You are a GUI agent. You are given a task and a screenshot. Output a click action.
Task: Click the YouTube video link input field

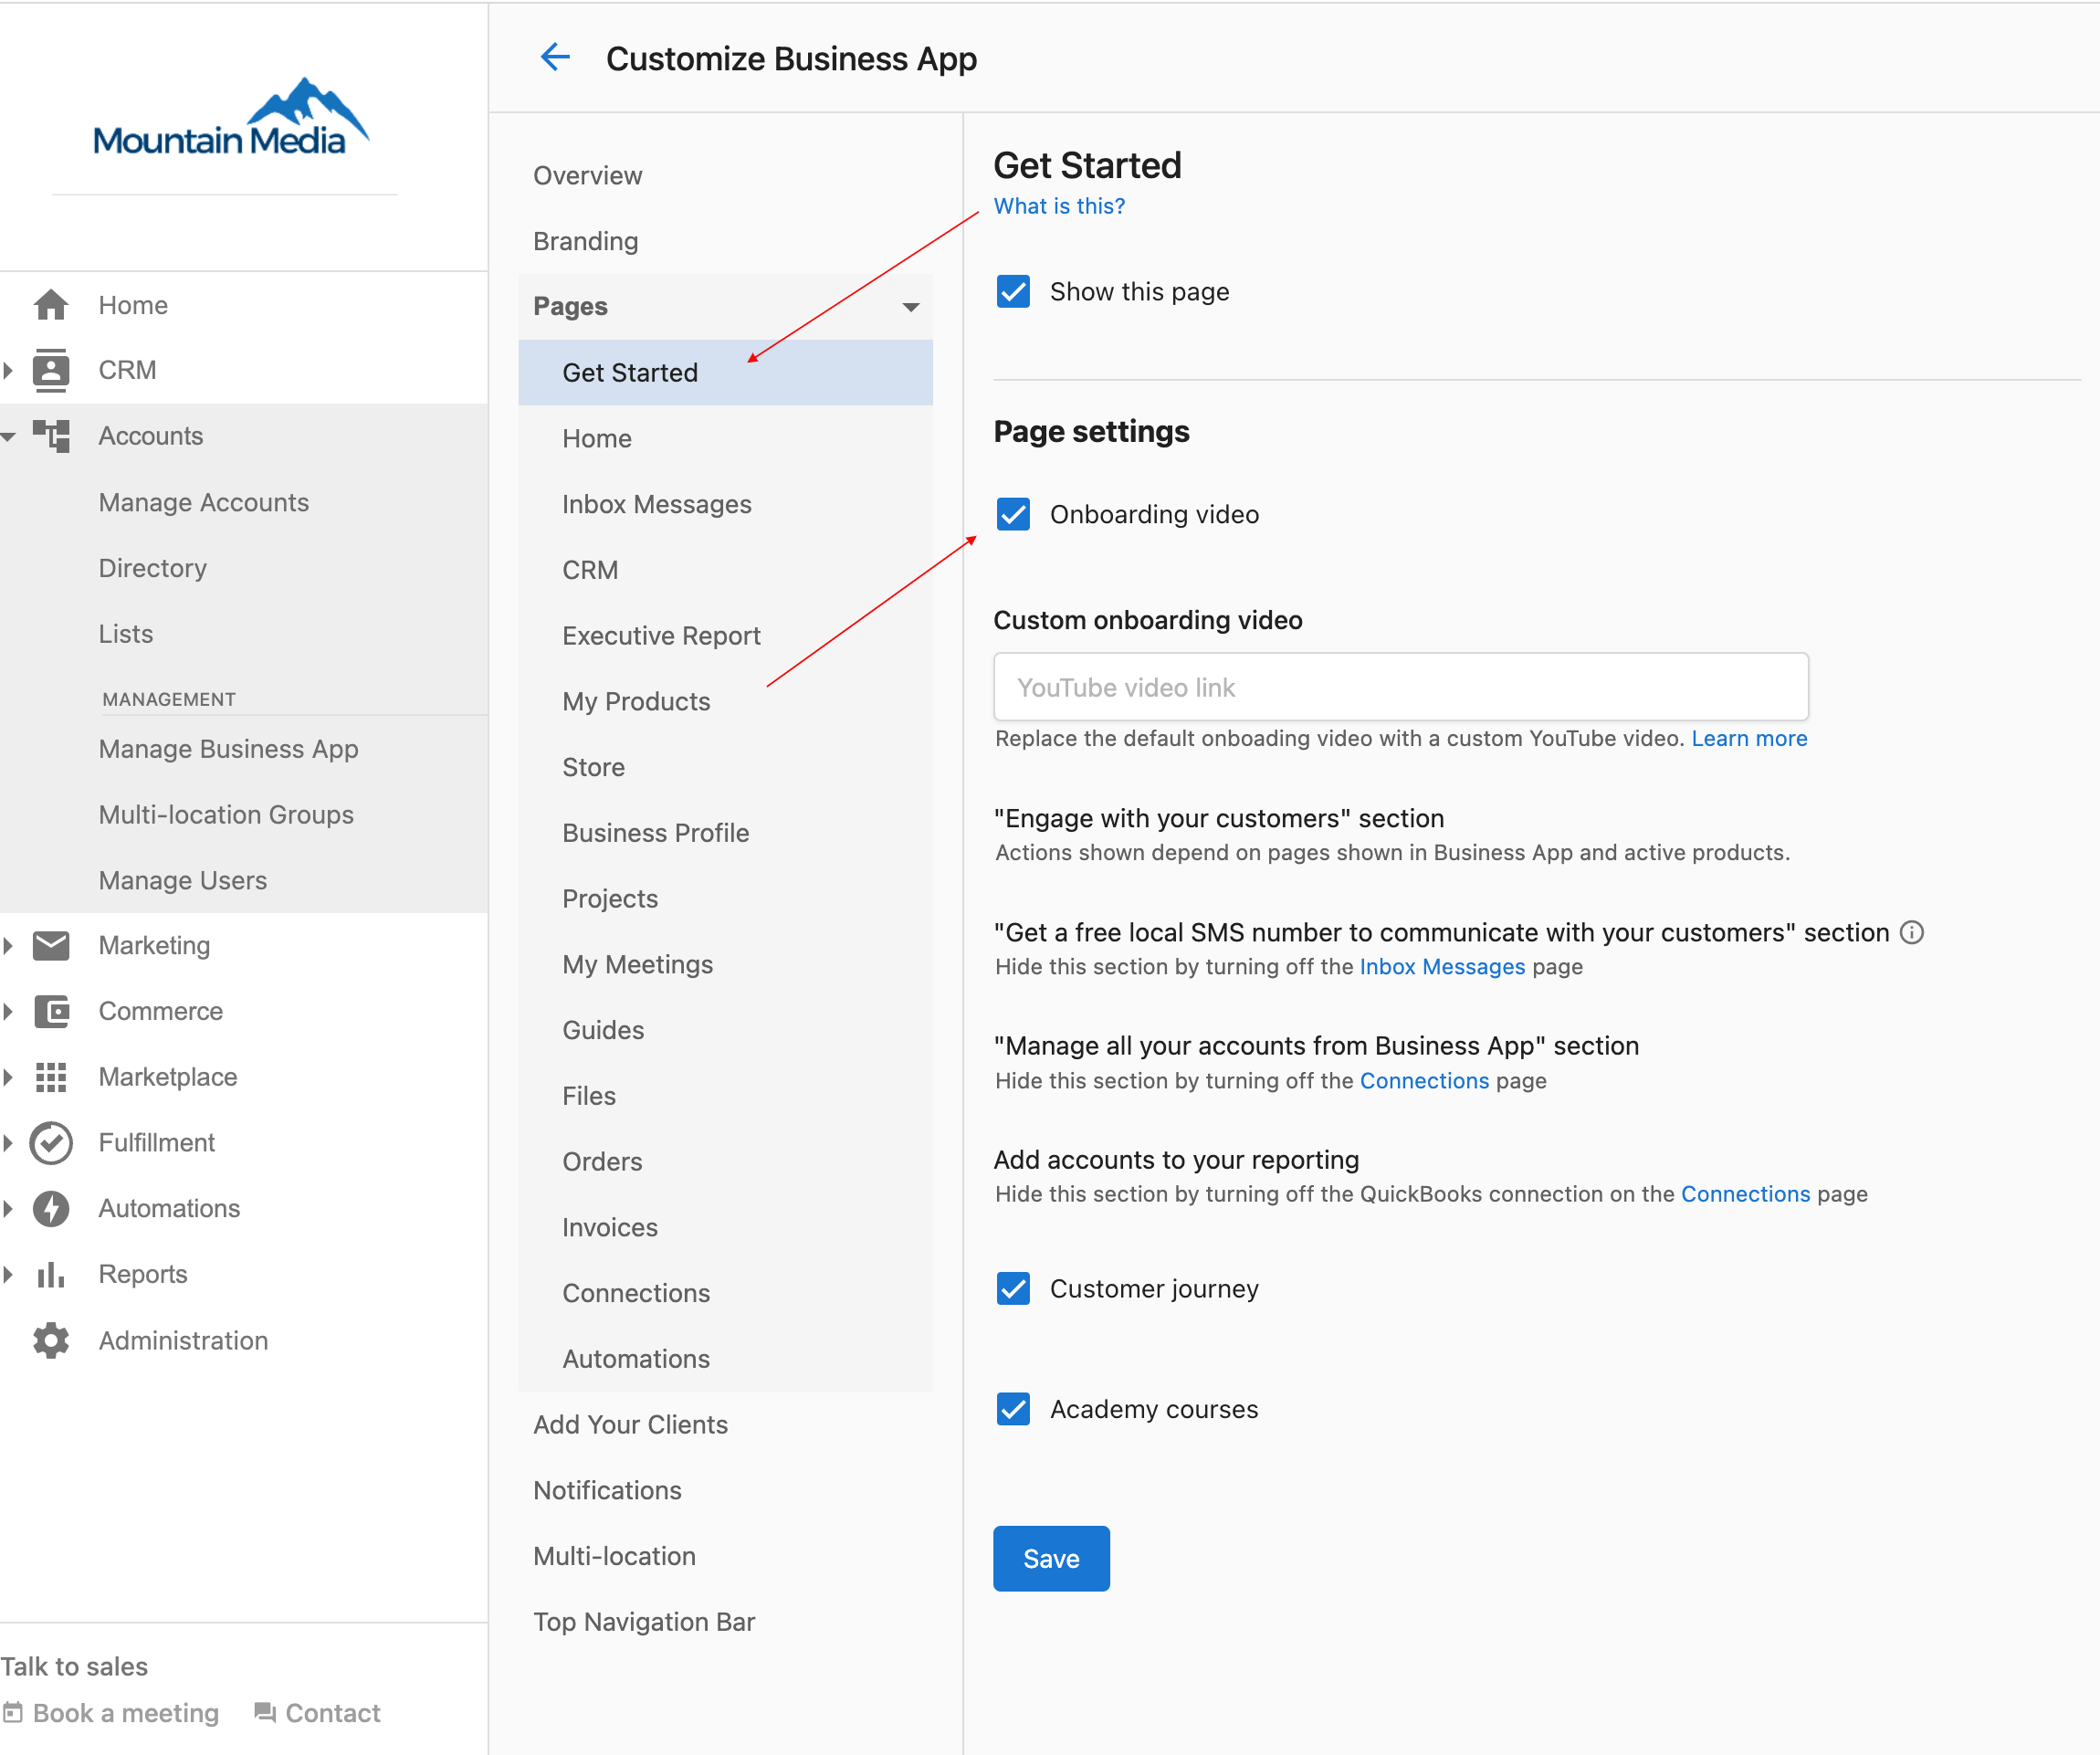pos(1401,687)
